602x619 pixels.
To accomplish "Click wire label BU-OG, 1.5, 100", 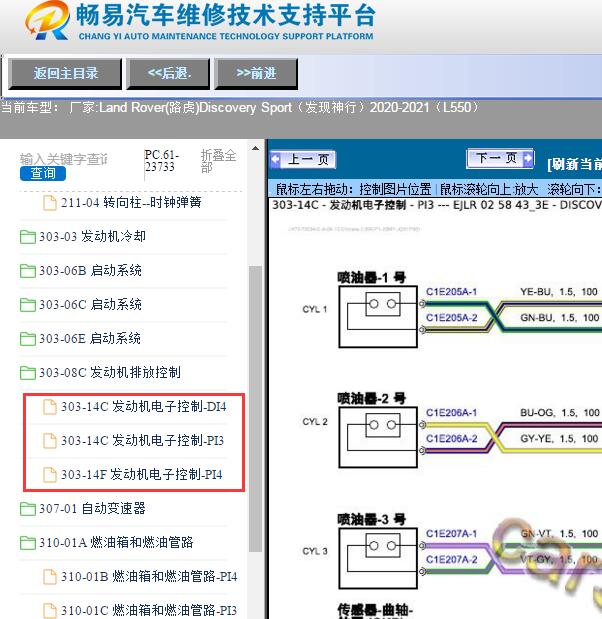I will tap(560, 413).
